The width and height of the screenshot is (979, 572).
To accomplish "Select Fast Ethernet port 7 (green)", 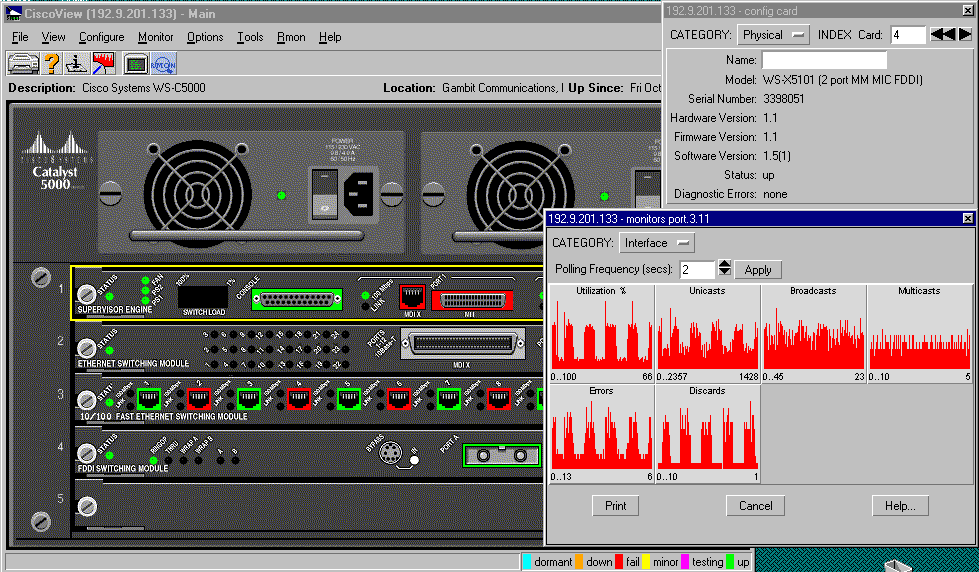I will coord(448,398).
